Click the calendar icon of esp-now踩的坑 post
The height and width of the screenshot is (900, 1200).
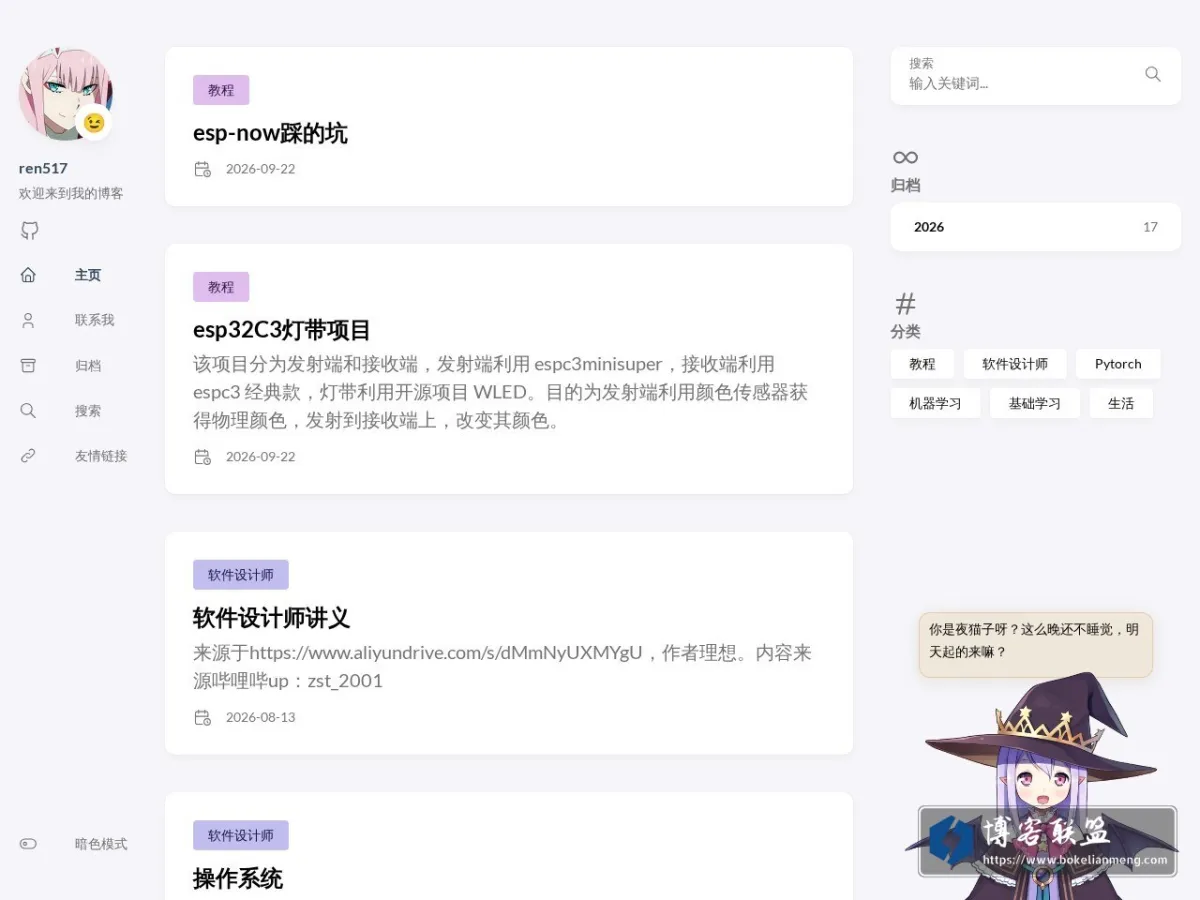pyautogui.click(x=202, y=169)
